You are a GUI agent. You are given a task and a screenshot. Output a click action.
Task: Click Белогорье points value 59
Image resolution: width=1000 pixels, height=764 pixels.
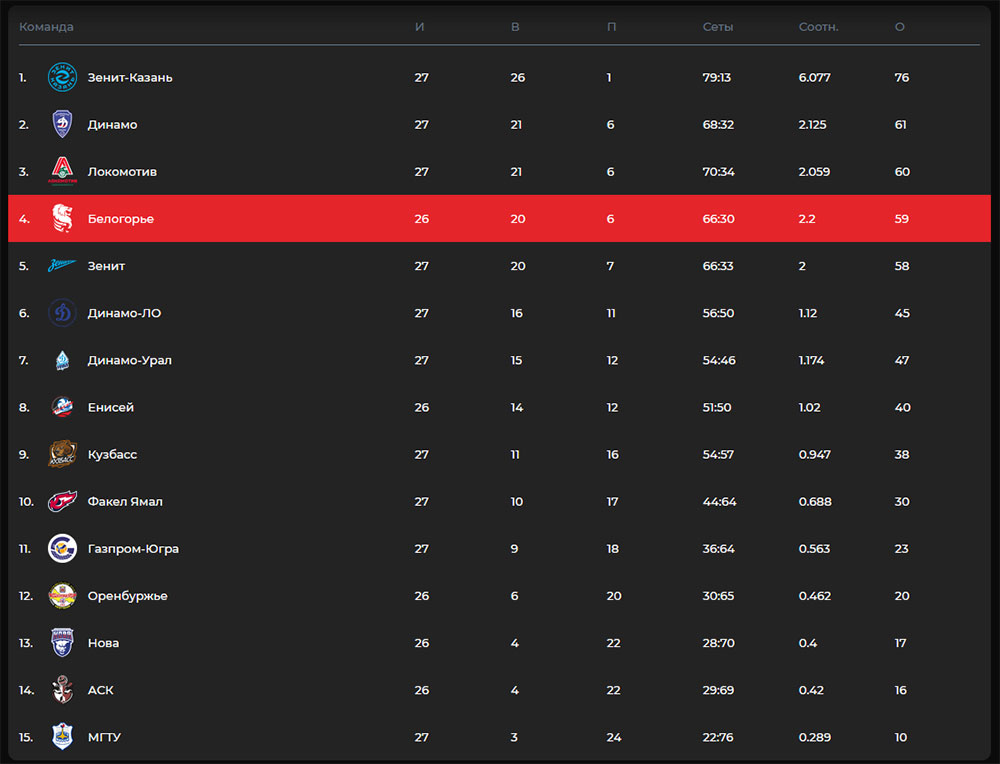point(902,219)
